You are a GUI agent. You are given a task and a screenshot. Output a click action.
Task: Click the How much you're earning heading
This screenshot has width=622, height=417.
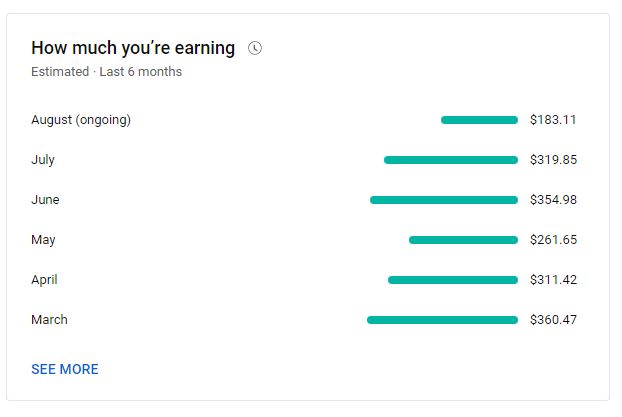point(133,48)
